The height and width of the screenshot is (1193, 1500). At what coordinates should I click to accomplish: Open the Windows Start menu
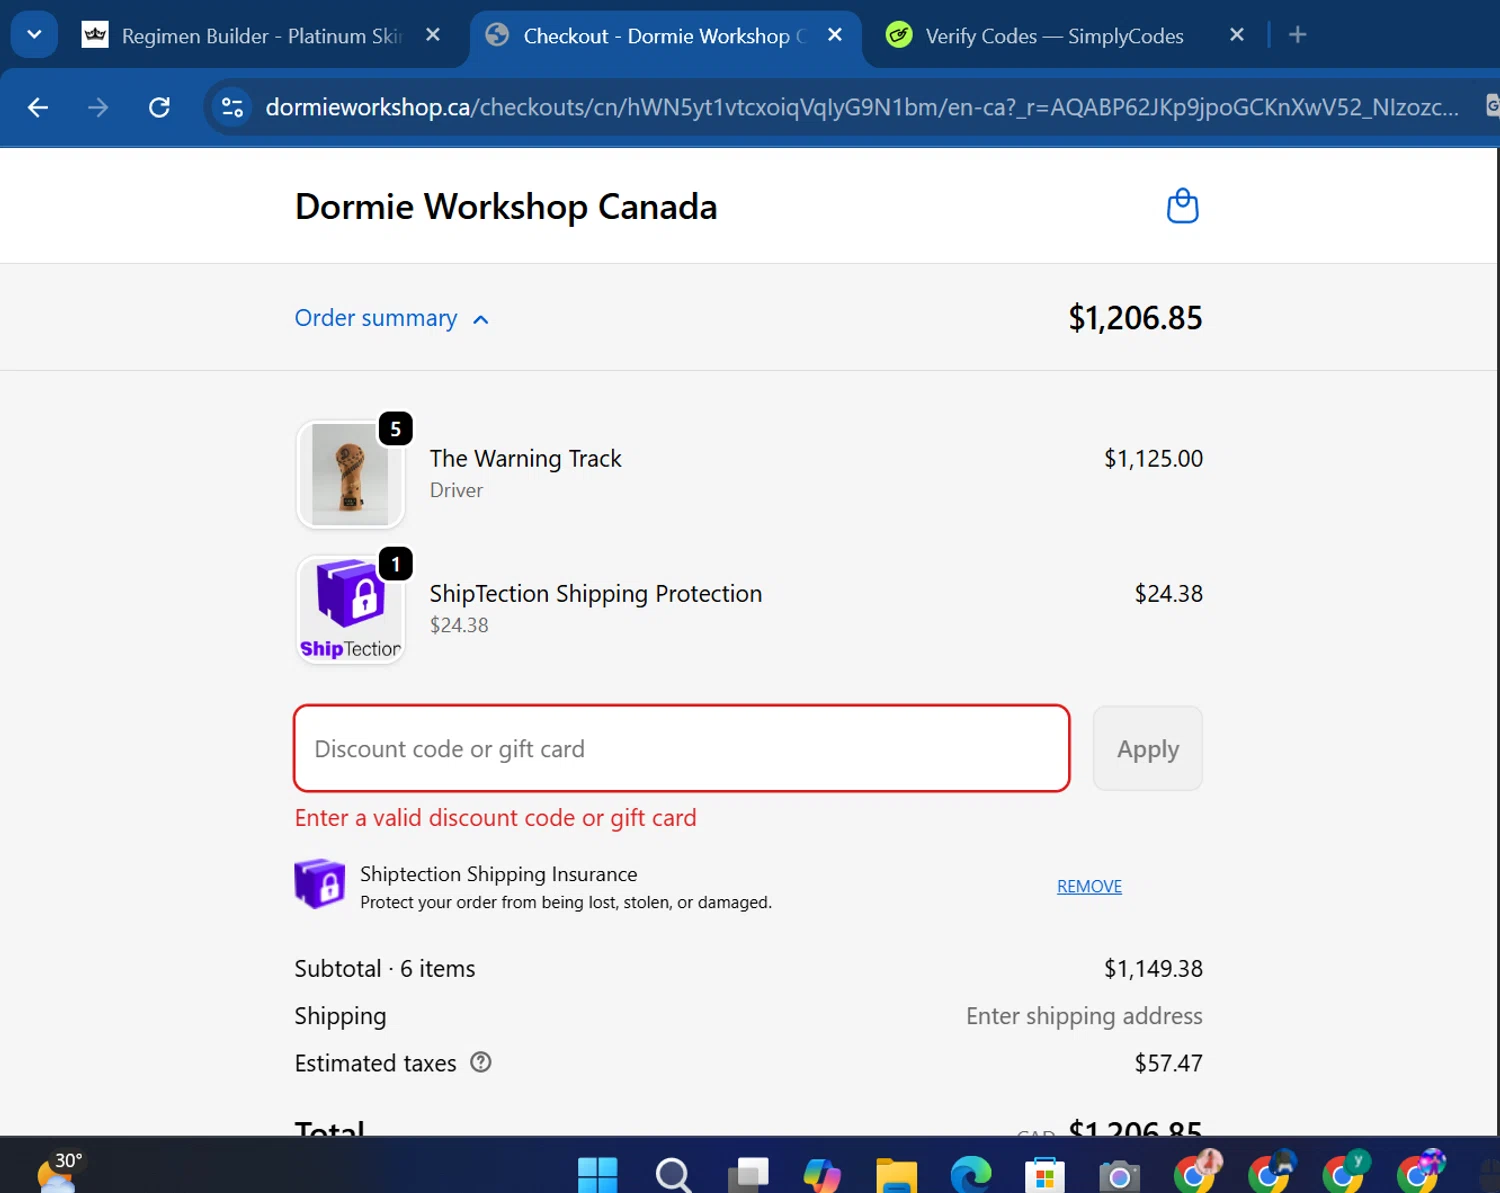598,1175
